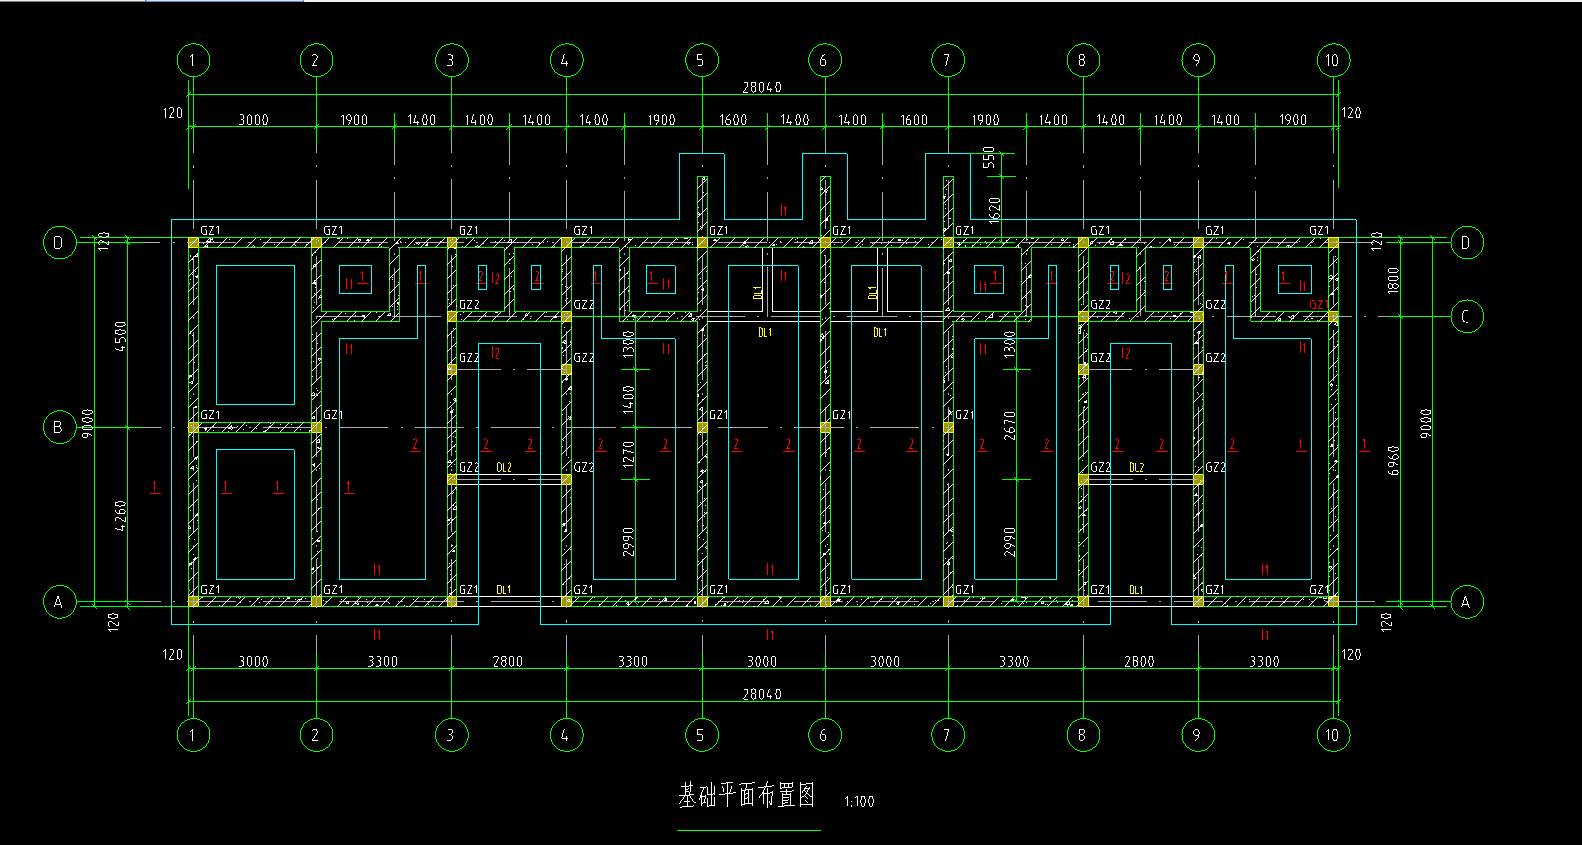Pick the 1270 dimension text
1582x845 pixels.
628,455
